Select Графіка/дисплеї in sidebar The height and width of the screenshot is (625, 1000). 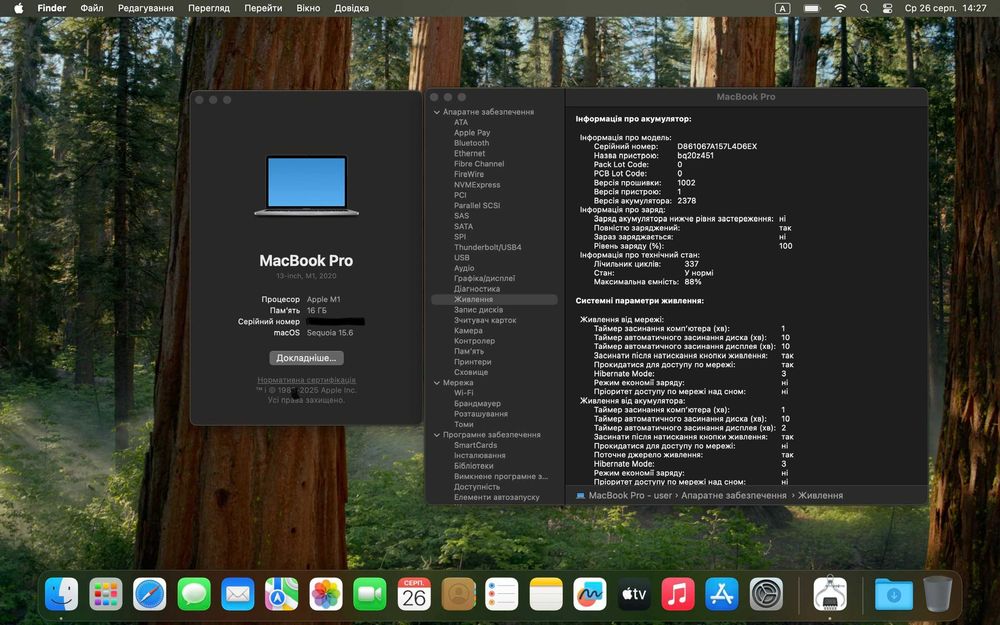click(x=484, y=279)
